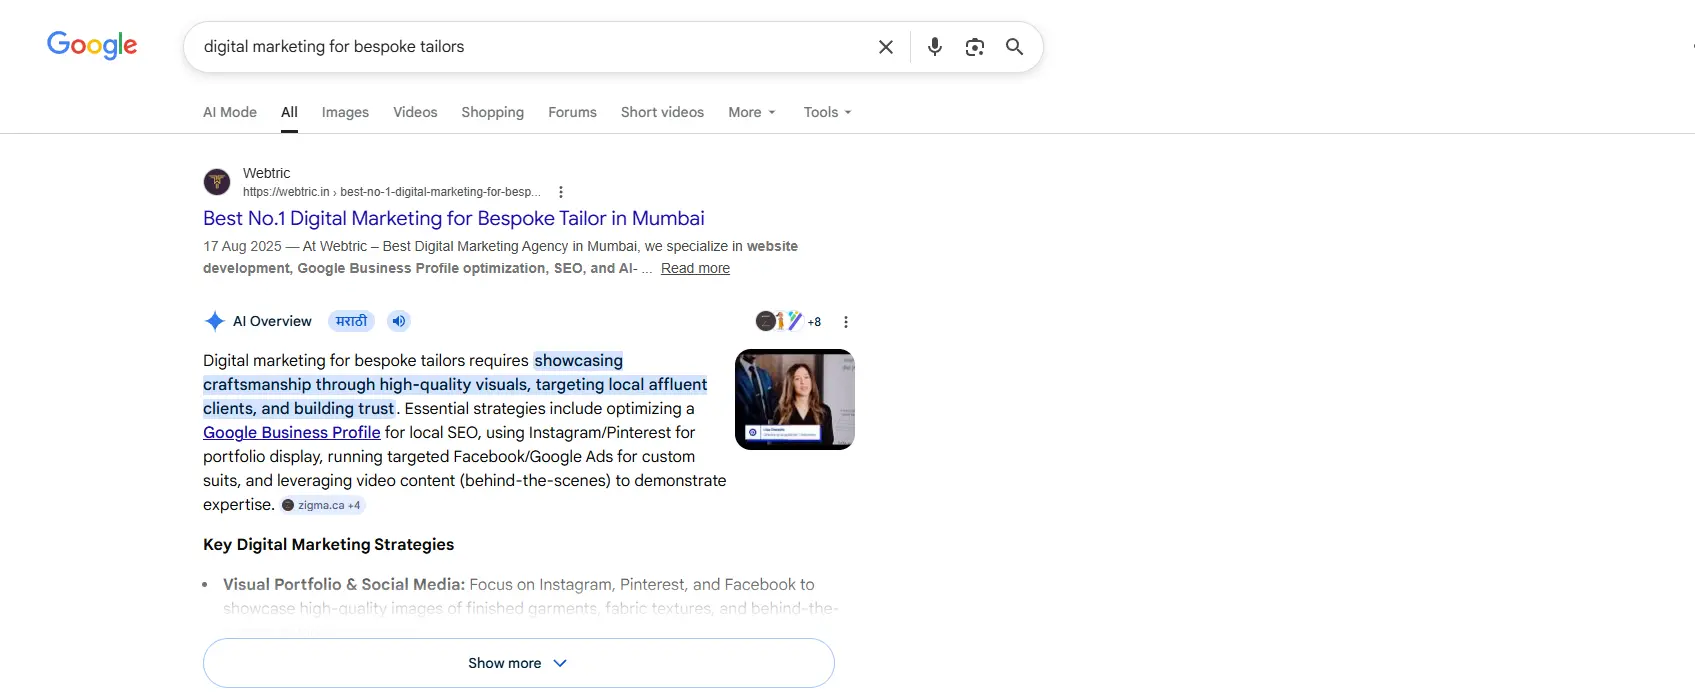
Task: Follow the Google Business Profile link
Action: pos(291,432)
